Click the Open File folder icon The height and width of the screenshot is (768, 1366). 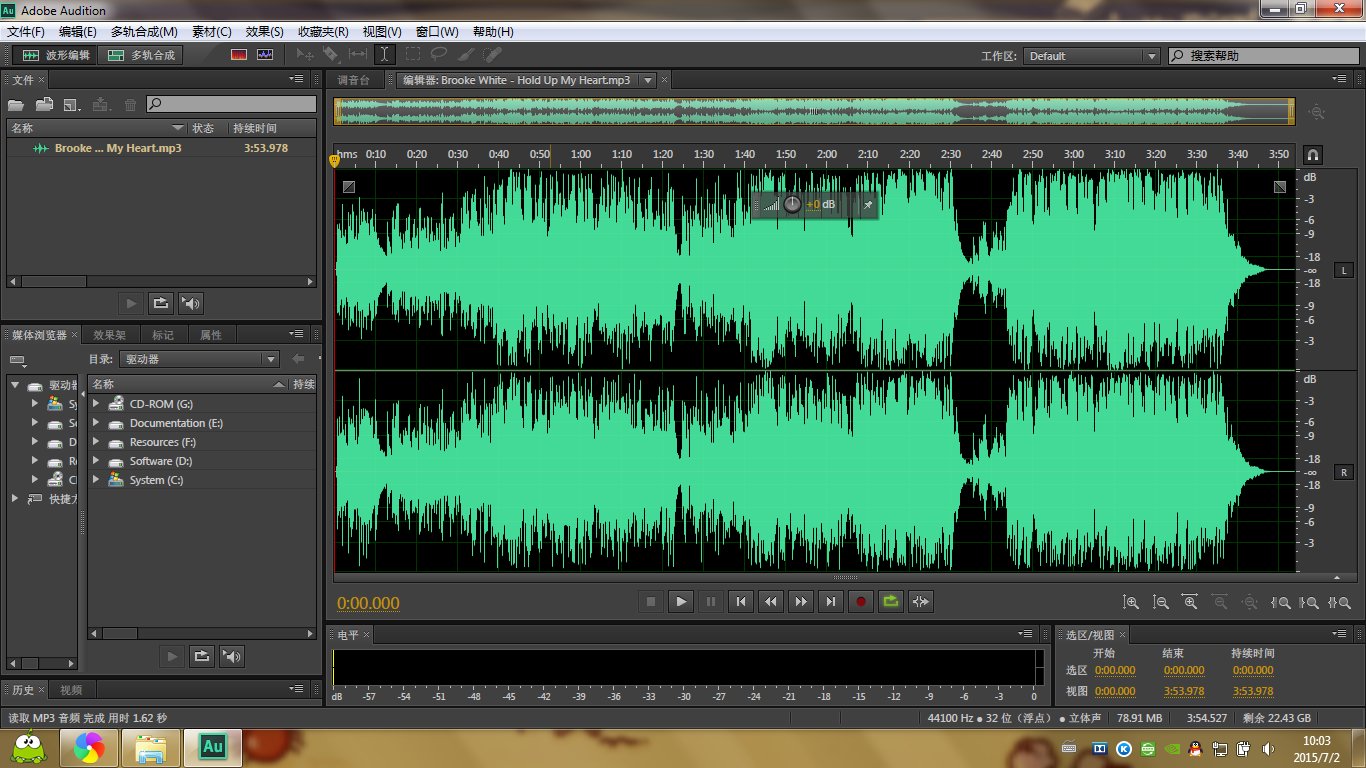click(15, 104)
